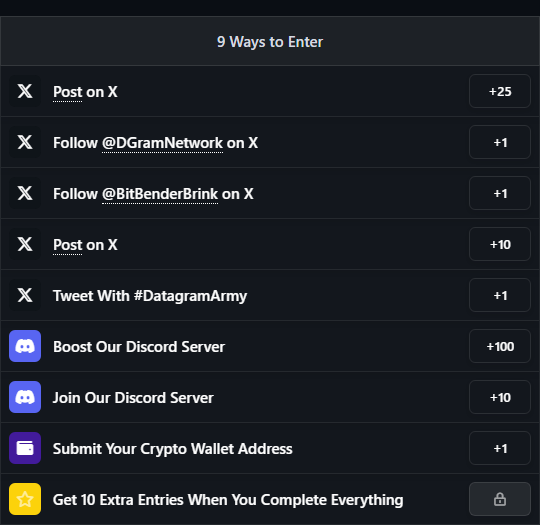Click the yellow star icon for extra entries
The width and height of the screenshot is (540, 525).
coord(25,499)
